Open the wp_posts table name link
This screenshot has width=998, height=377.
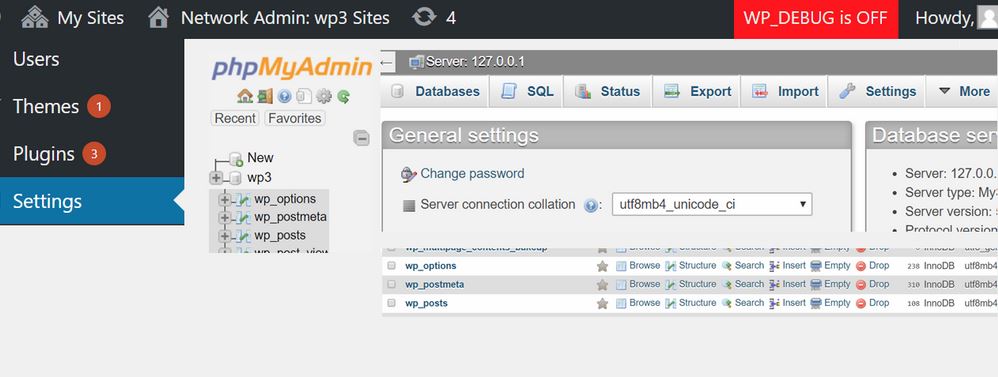click(426, 303)
